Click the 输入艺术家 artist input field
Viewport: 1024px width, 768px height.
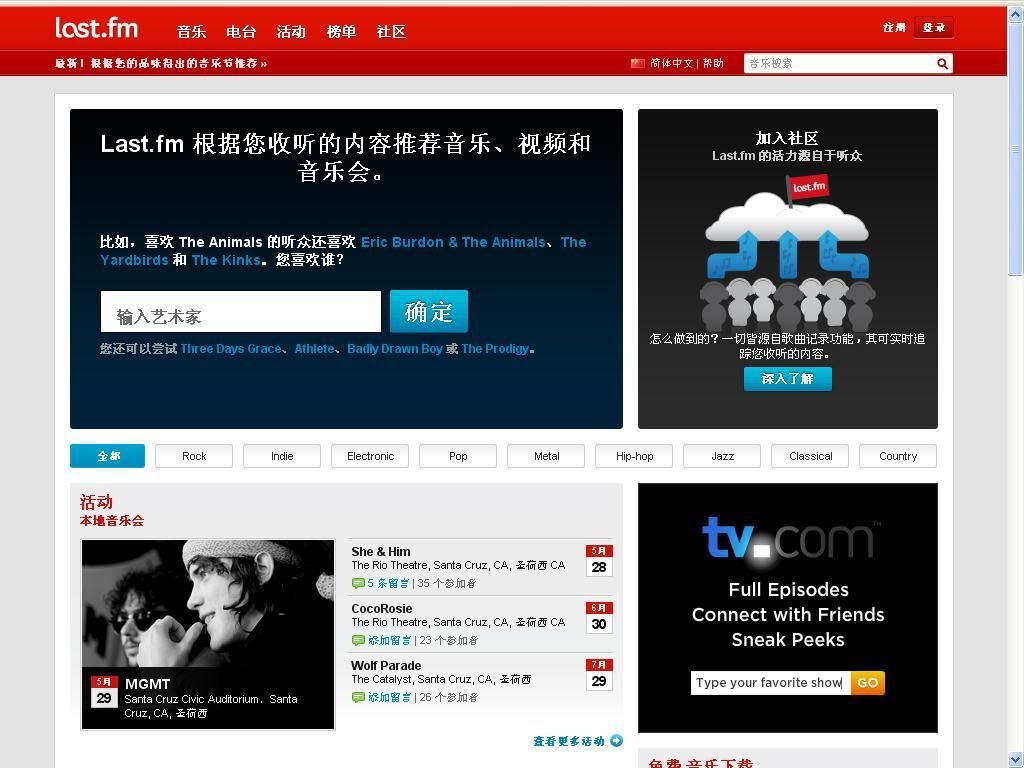click(240, 312)
